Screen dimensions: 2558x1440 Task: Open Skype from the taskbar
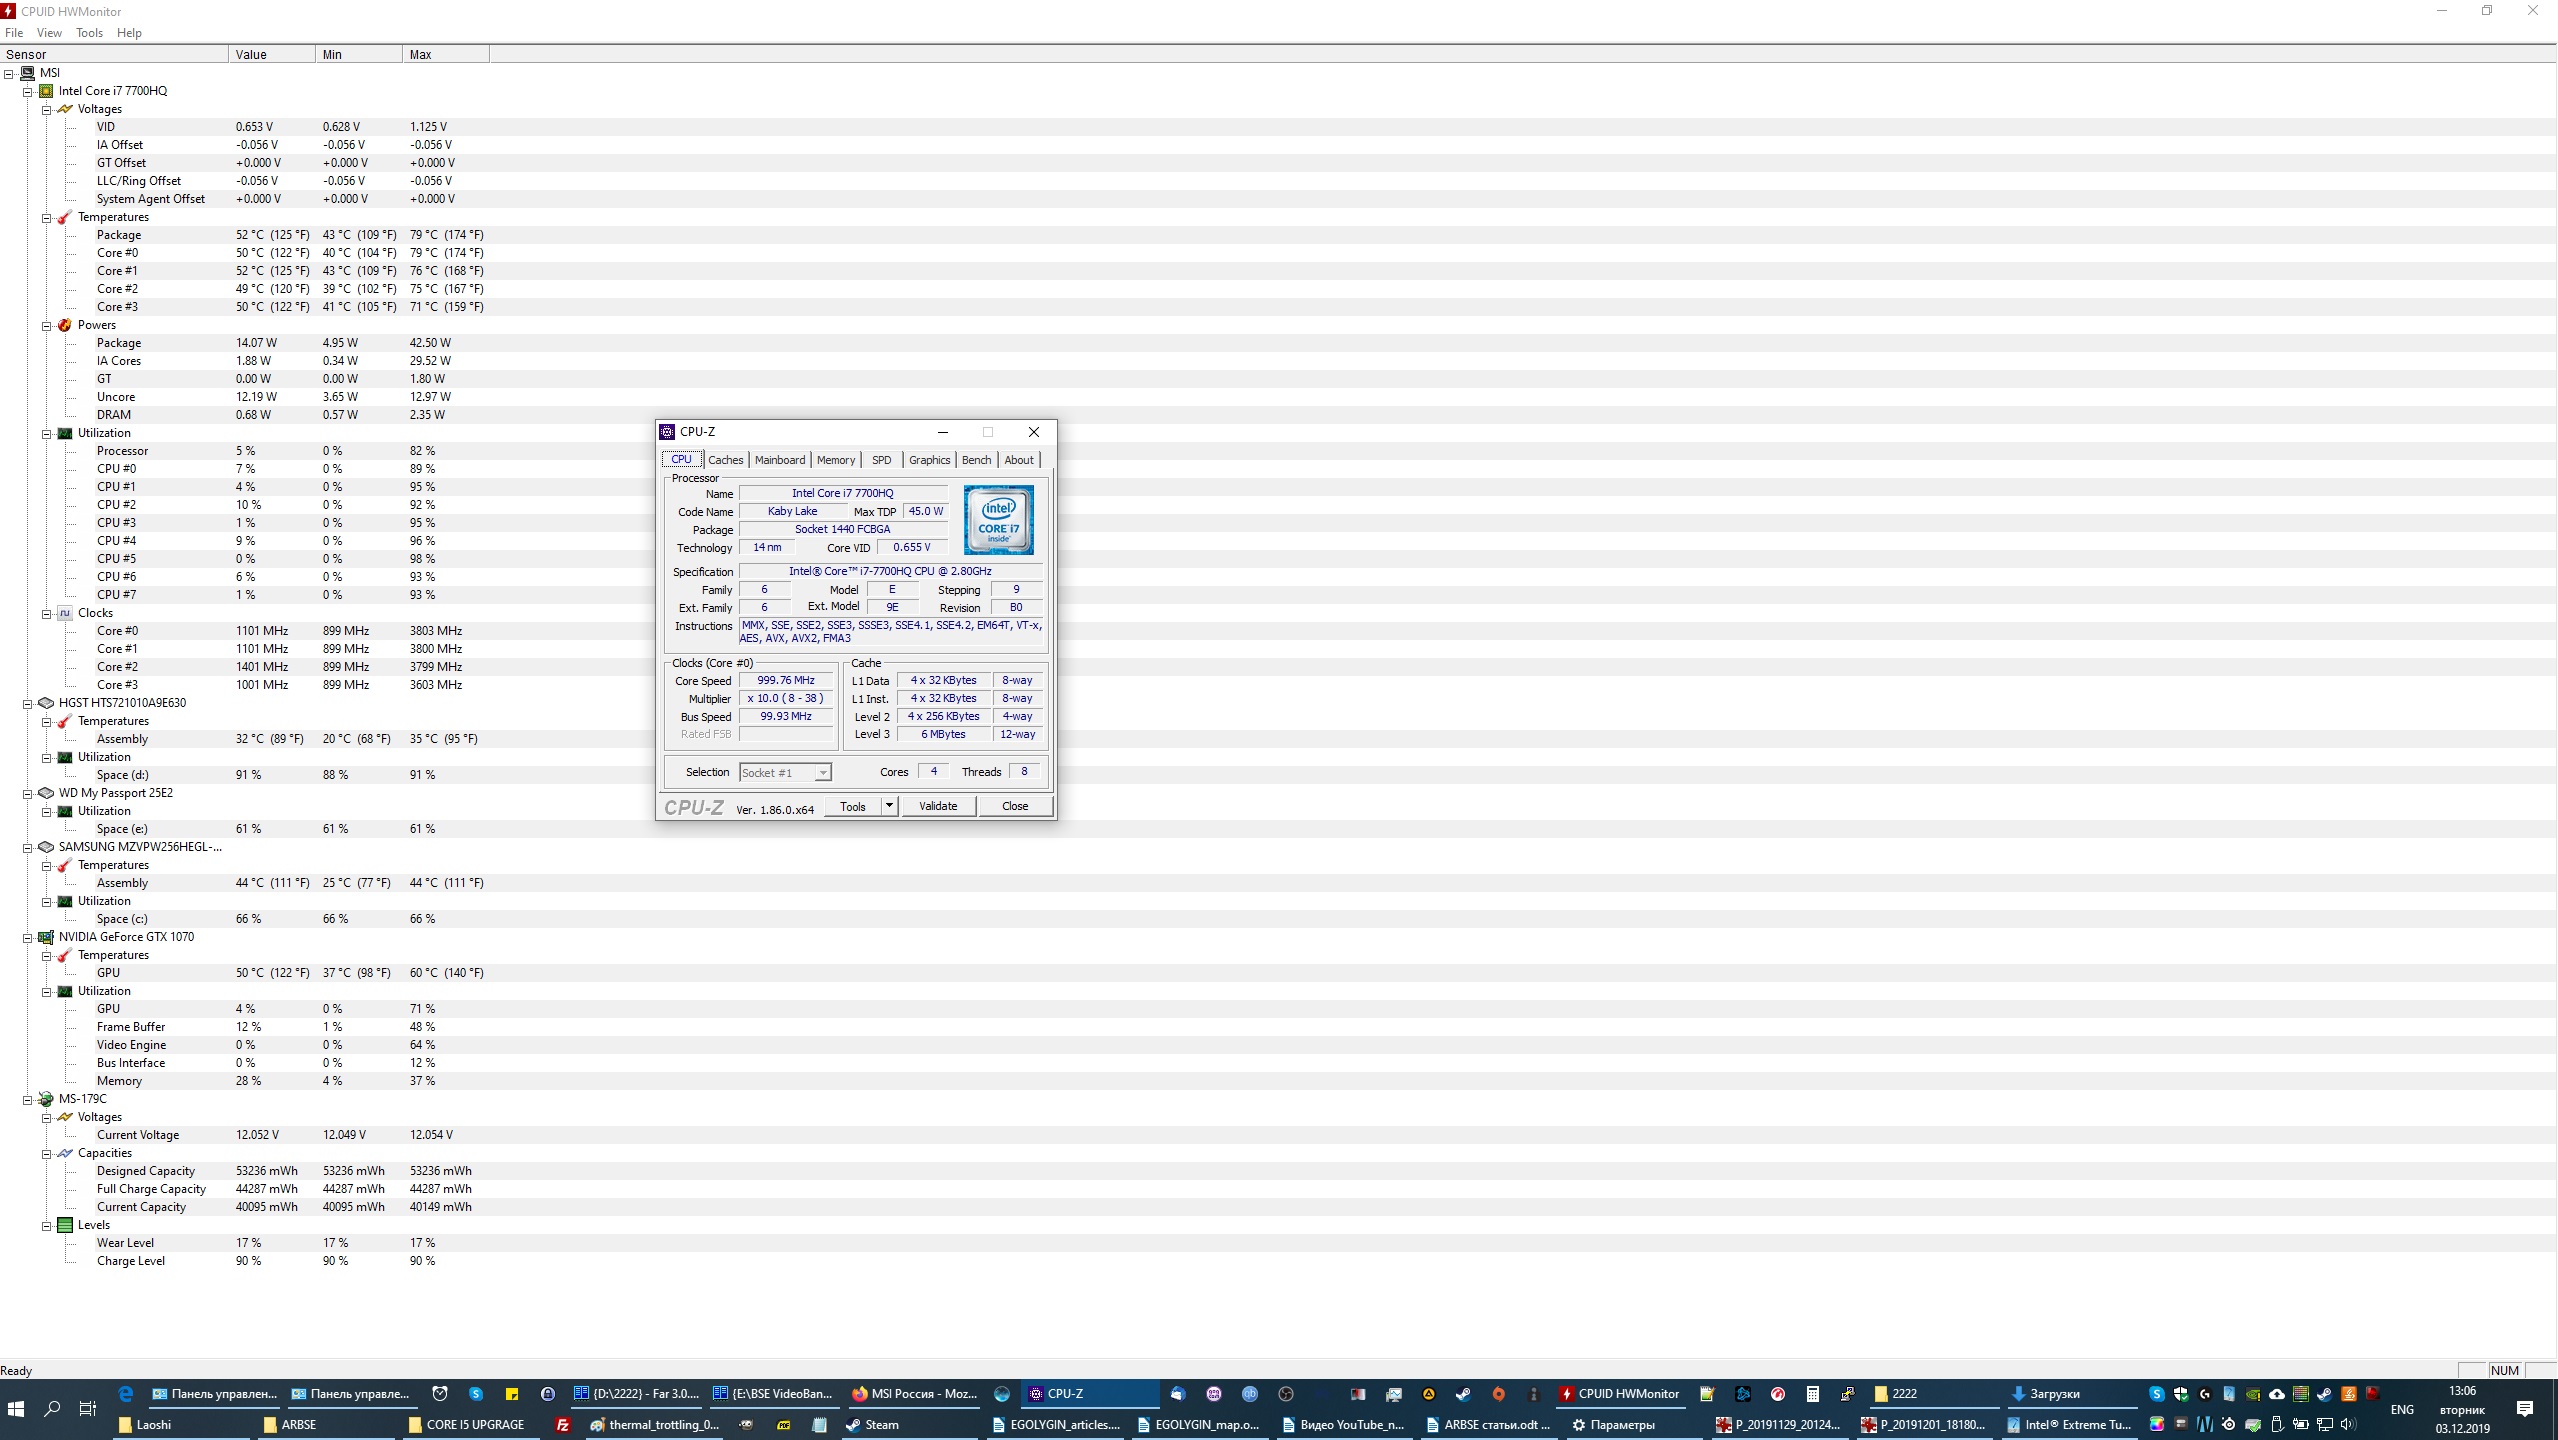[x=476, y=1394]
